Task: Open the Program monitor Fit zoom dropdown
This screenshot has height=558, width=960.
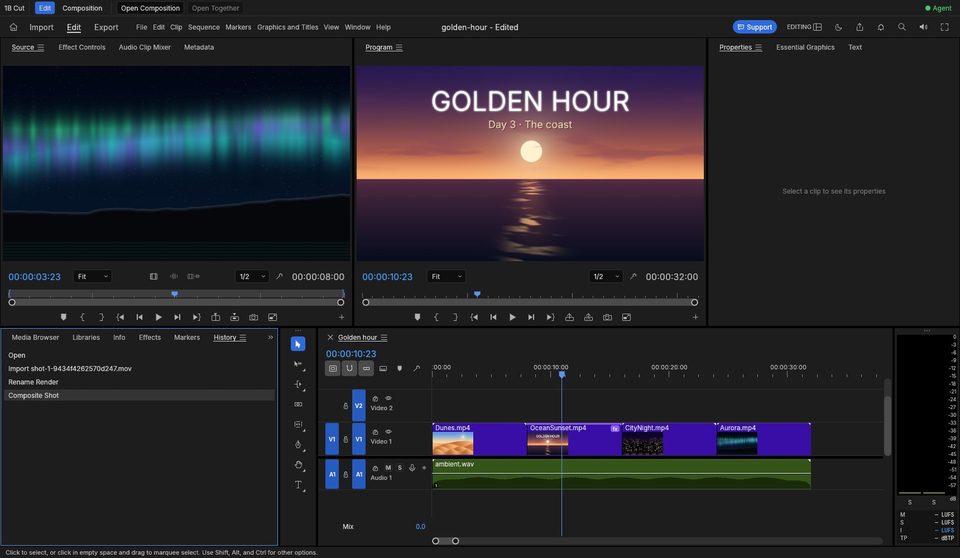Action: click(x=446, y=276)
